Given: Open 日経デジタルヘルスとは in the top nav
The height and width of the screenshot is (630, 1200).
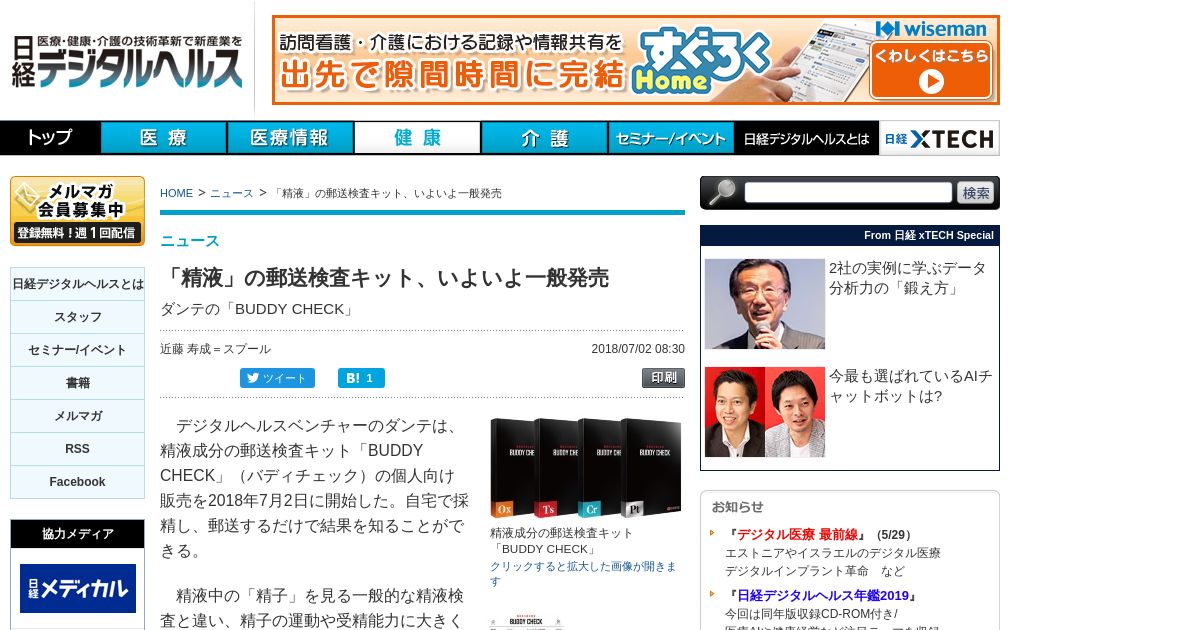Looking at the screenshot, I should 806,138.
